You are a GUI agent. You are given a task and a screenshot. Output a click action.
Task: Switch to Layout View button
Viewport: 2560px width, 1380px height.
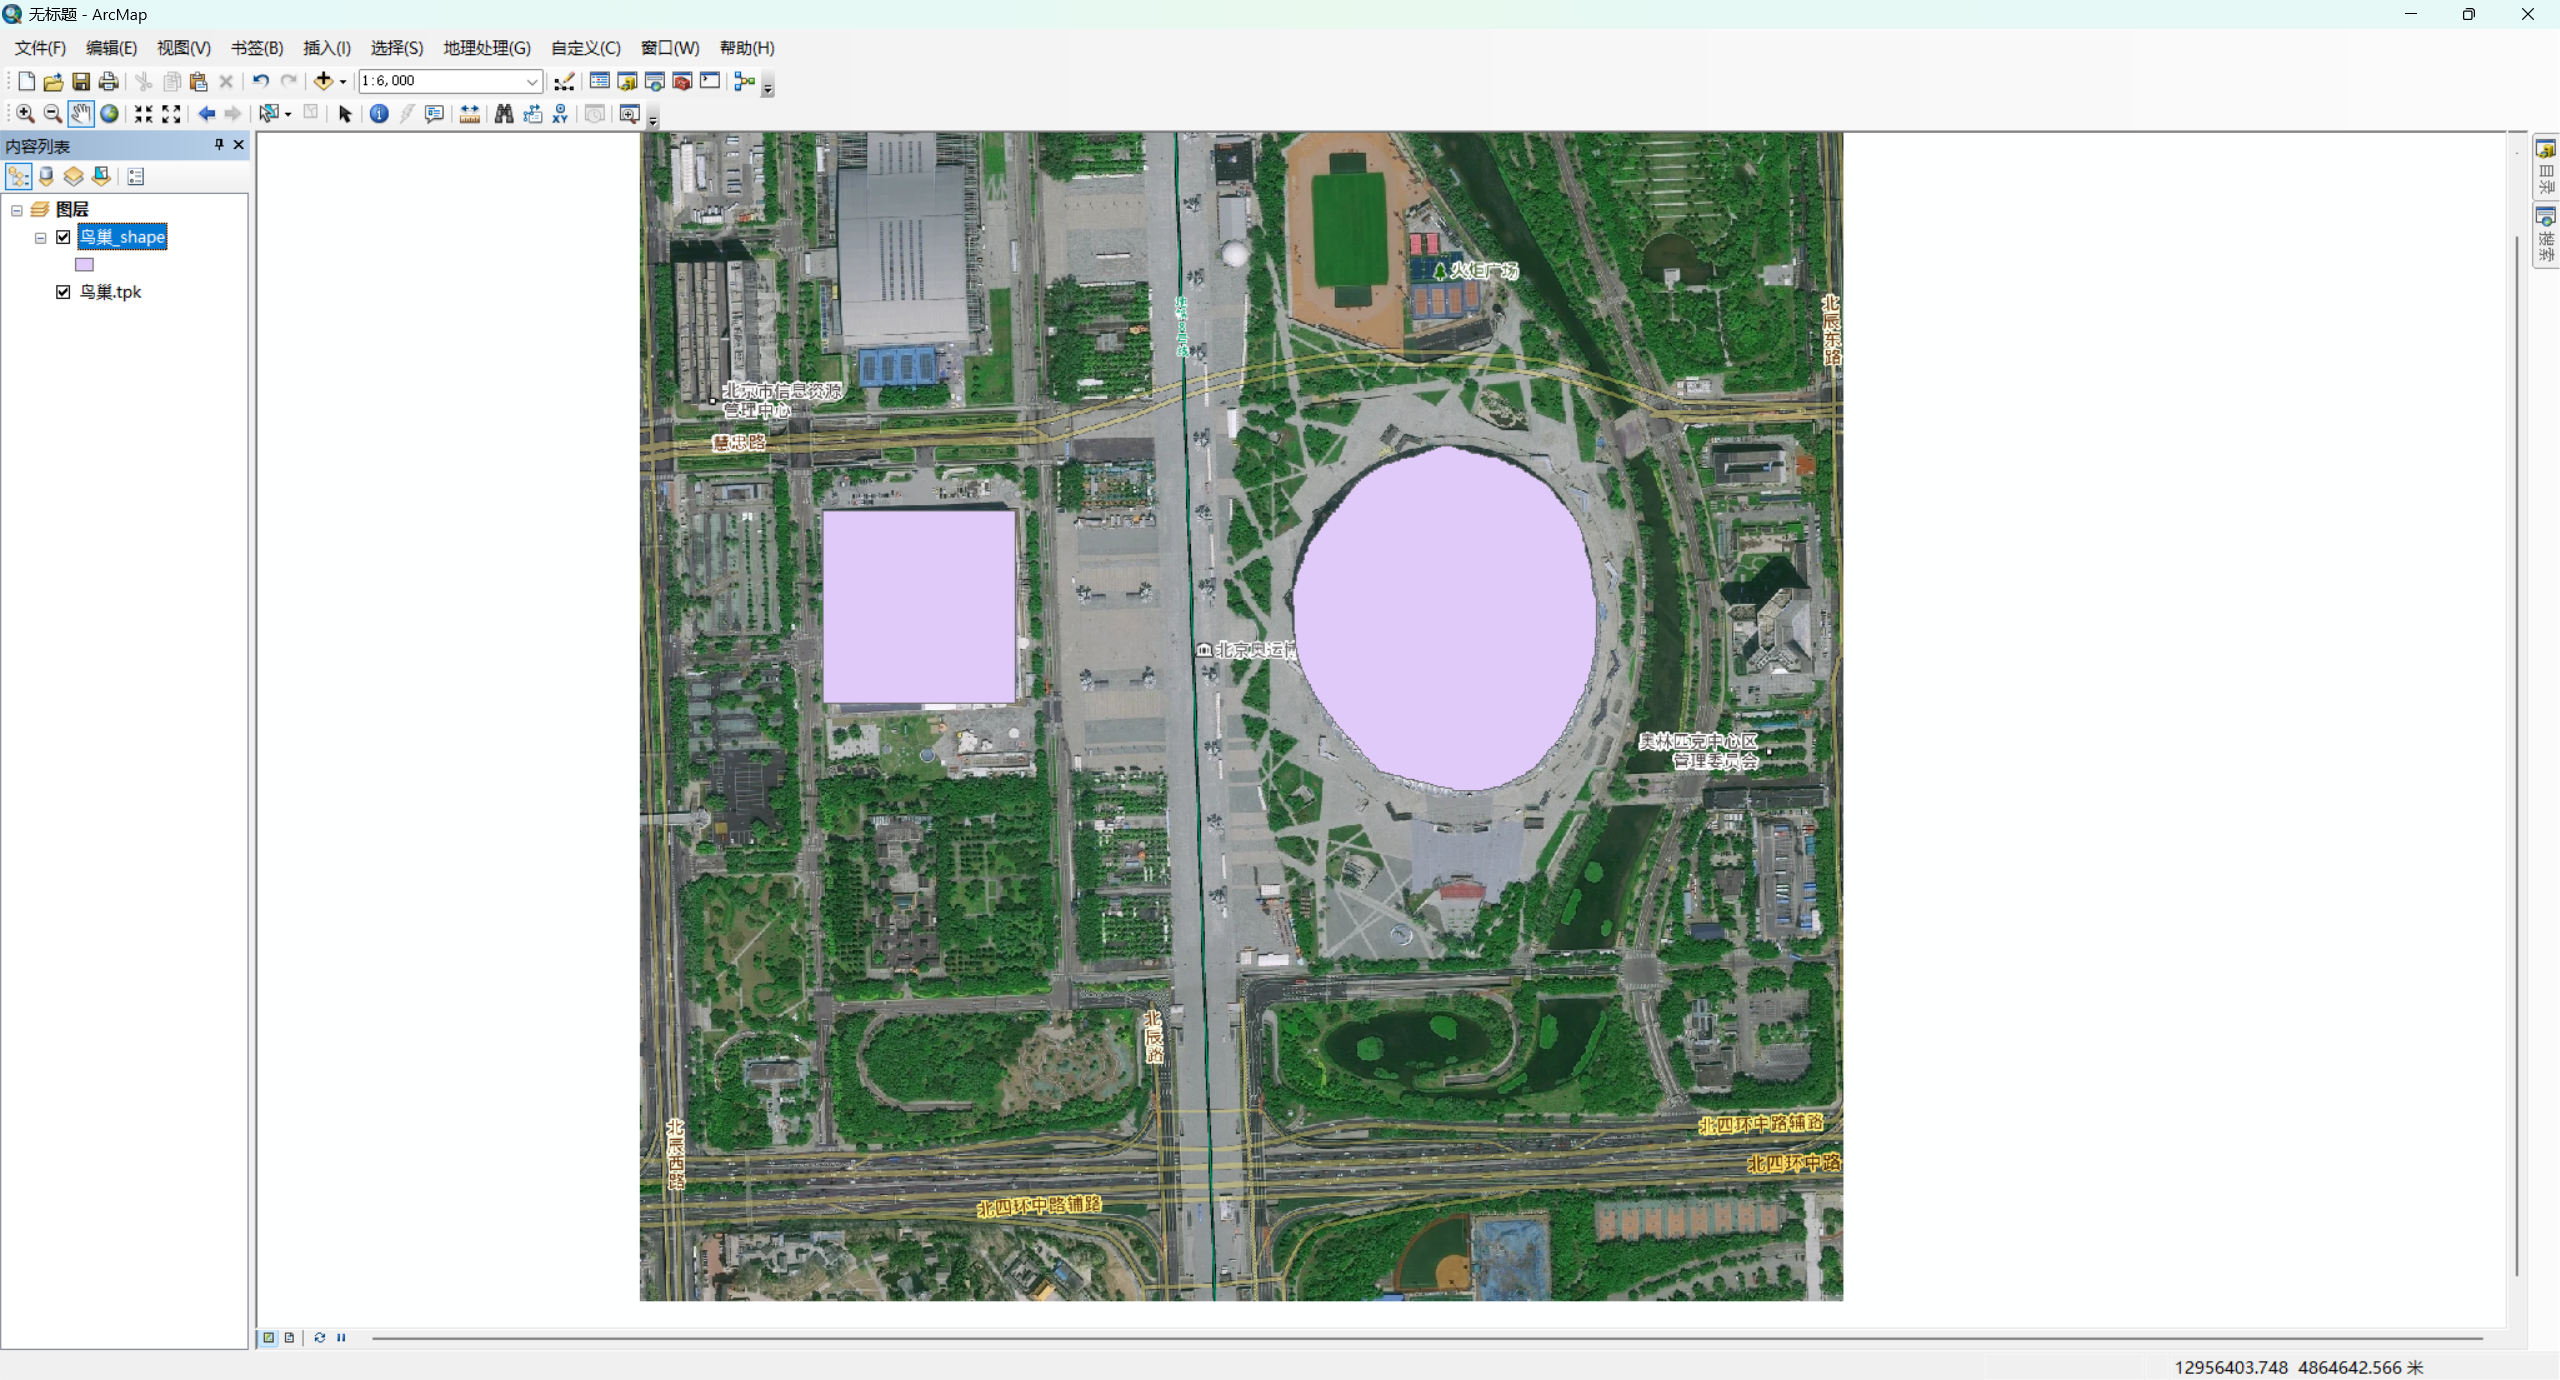(x=289, y=1337)
